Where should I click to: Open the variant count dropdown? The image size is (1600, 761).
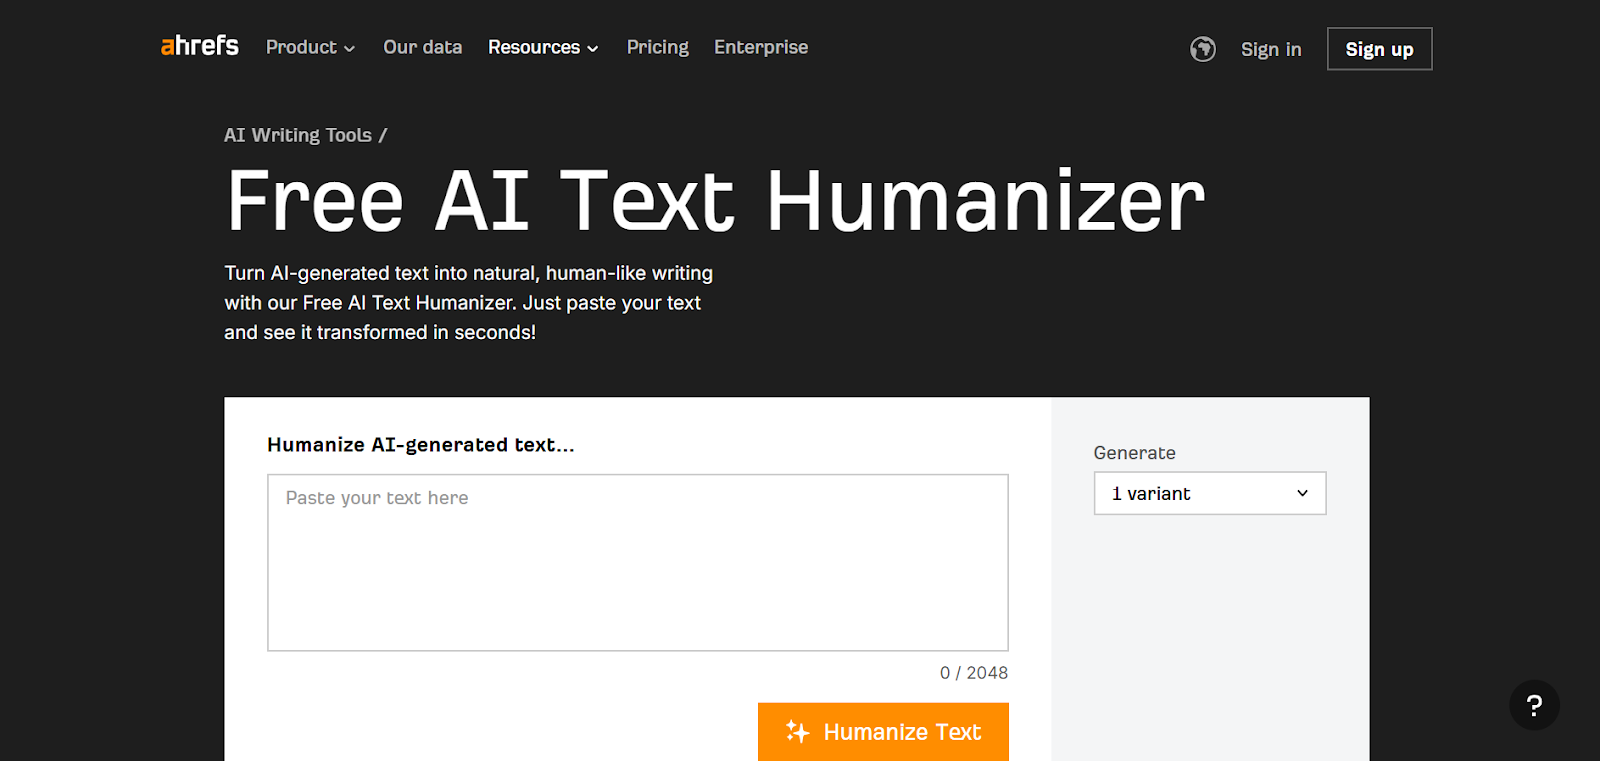click(1210, 493)
